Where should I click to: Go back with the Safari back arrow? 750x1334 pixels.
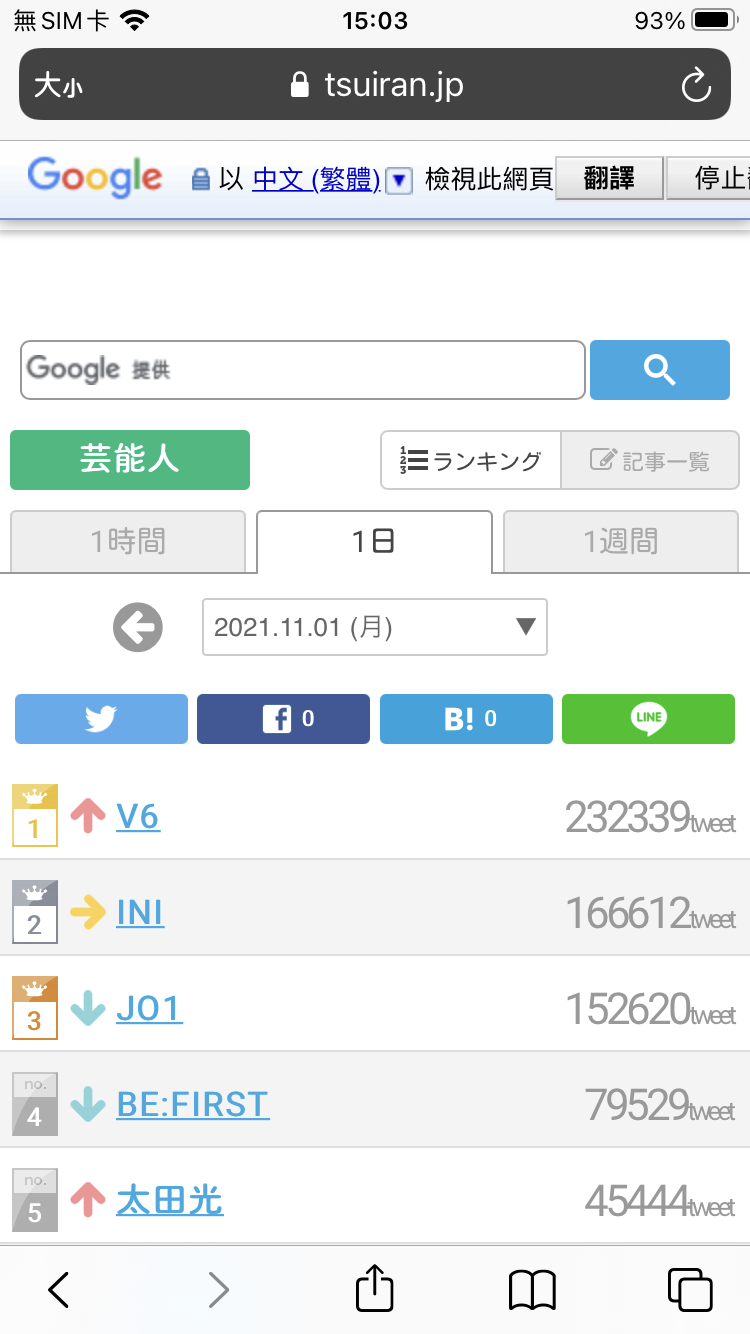59,1290
